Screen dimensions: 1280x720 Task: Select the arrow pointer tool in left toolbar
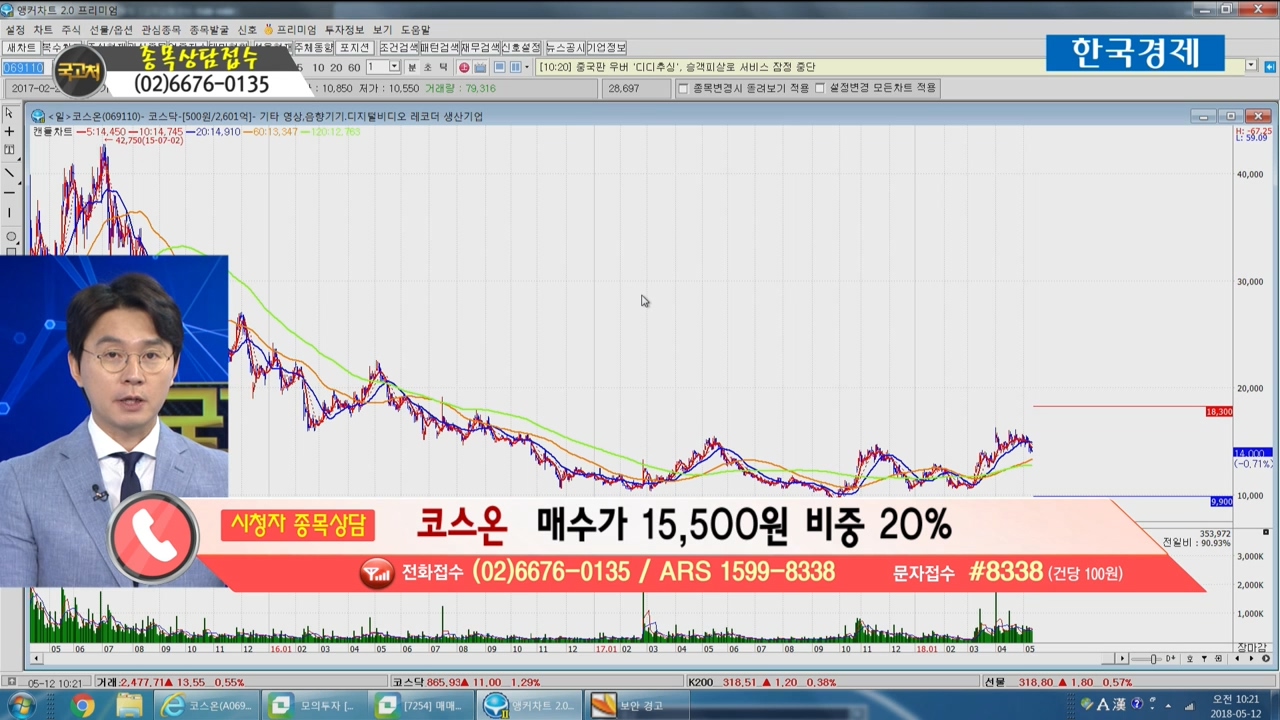click(9, 113)
